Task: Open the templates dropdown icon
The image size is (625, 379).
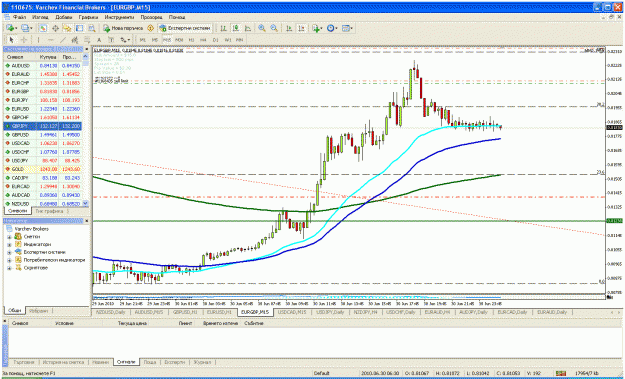Action: tap(347, 28)
